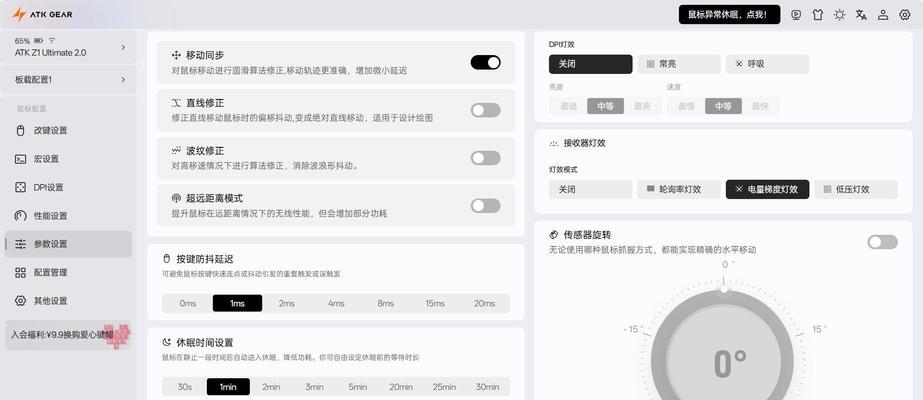Open language translation icon
This screenshot has height=400, width=923.
861,15
